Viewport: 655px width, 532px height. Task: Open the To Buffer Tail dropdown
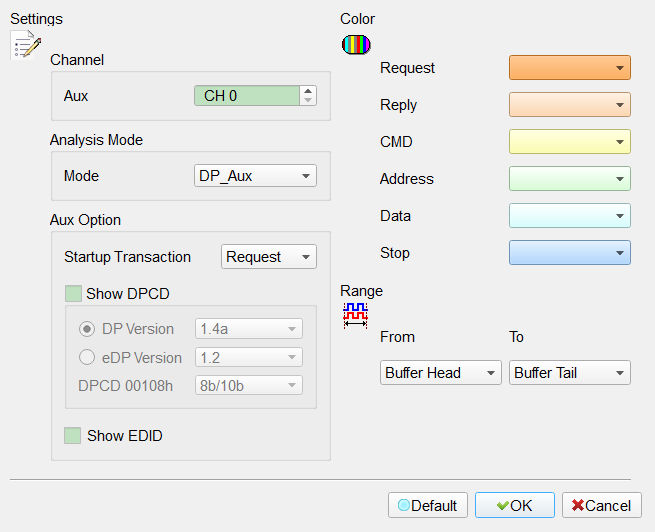pos(570,372)
